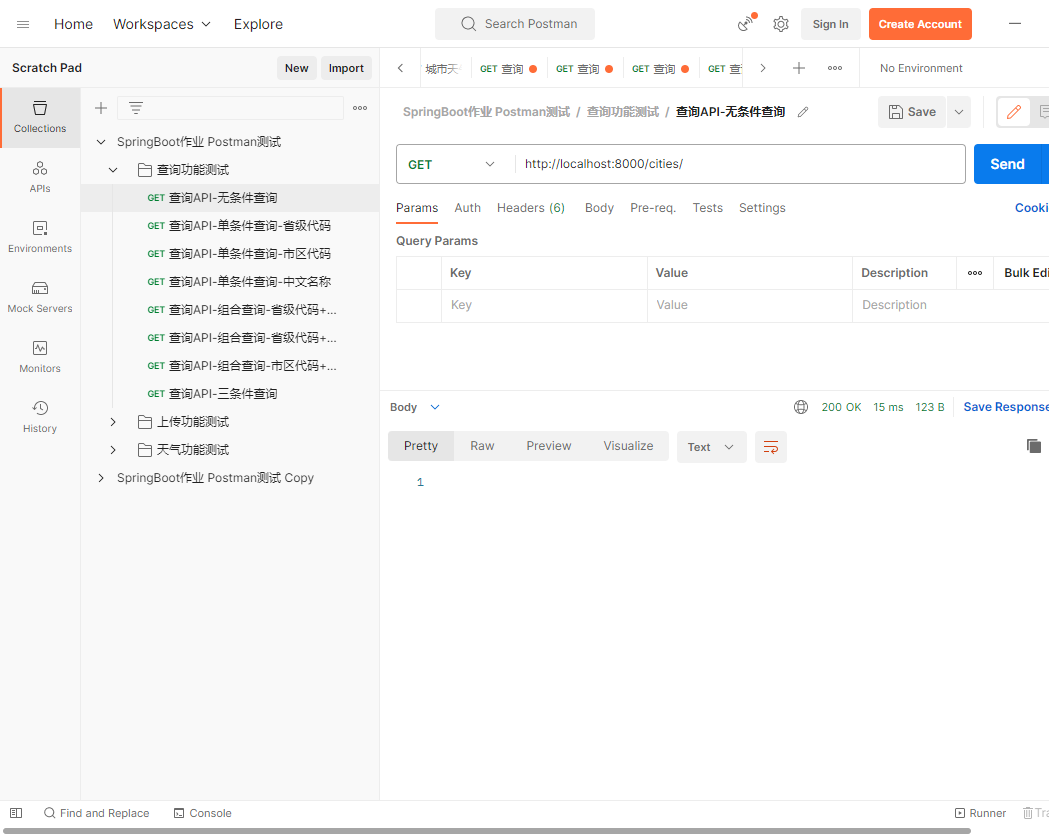Click the New button in Scratch Pad
The image size is (1049, 837).
coord(296,68)
